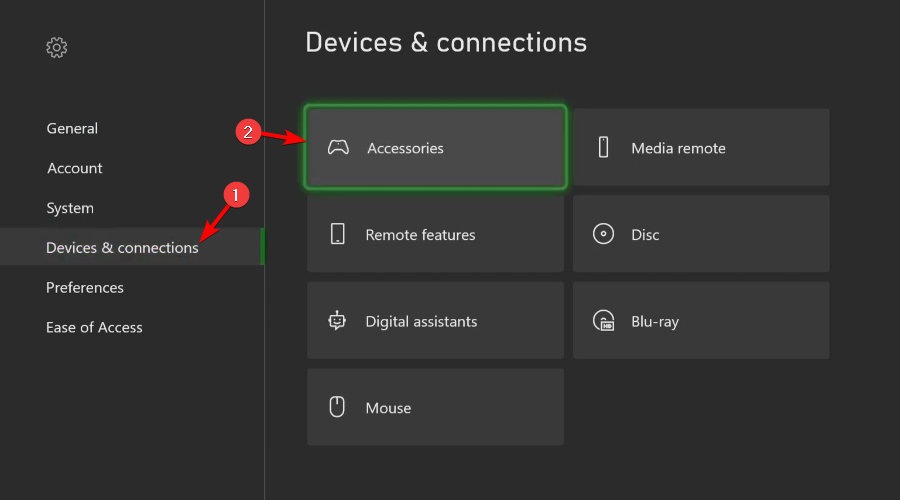Click the Remote features phone icon

point(338,235)
